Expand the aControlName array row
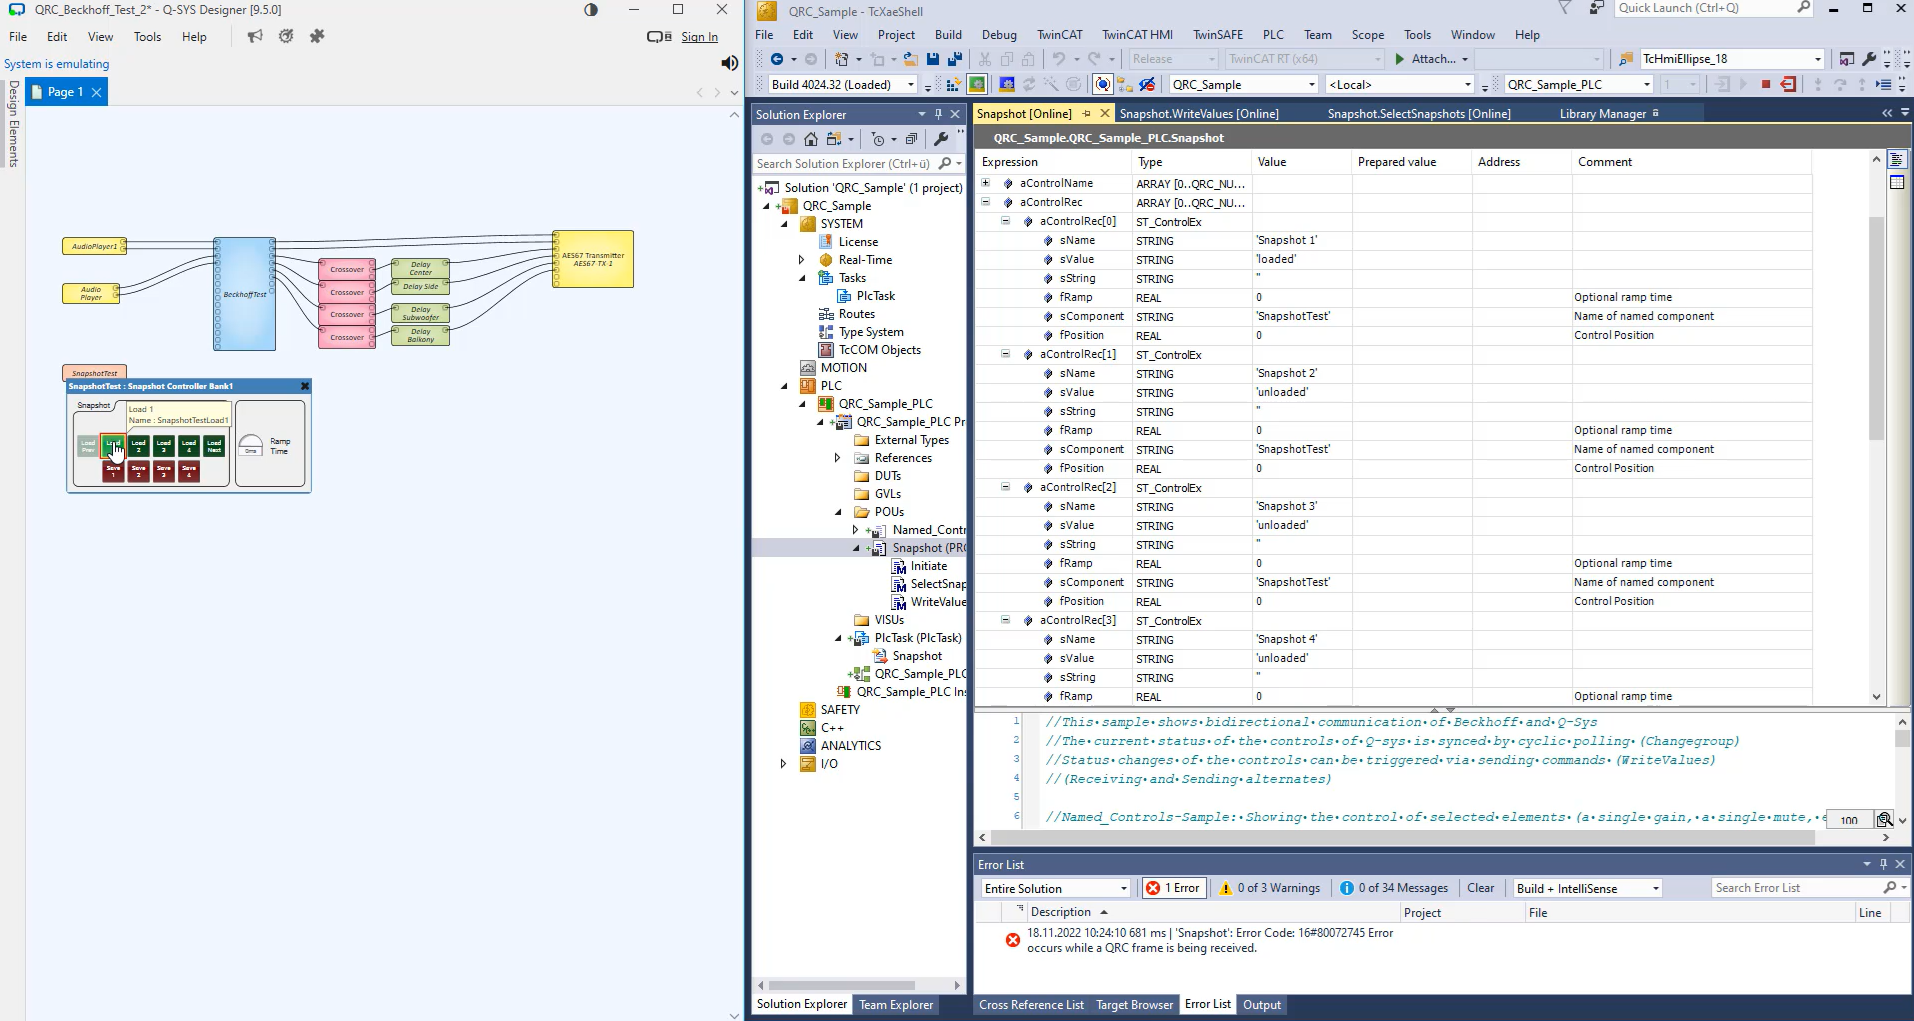Screen dimensions: 1914x1021 pyautogui.click(x=985, y=183)
